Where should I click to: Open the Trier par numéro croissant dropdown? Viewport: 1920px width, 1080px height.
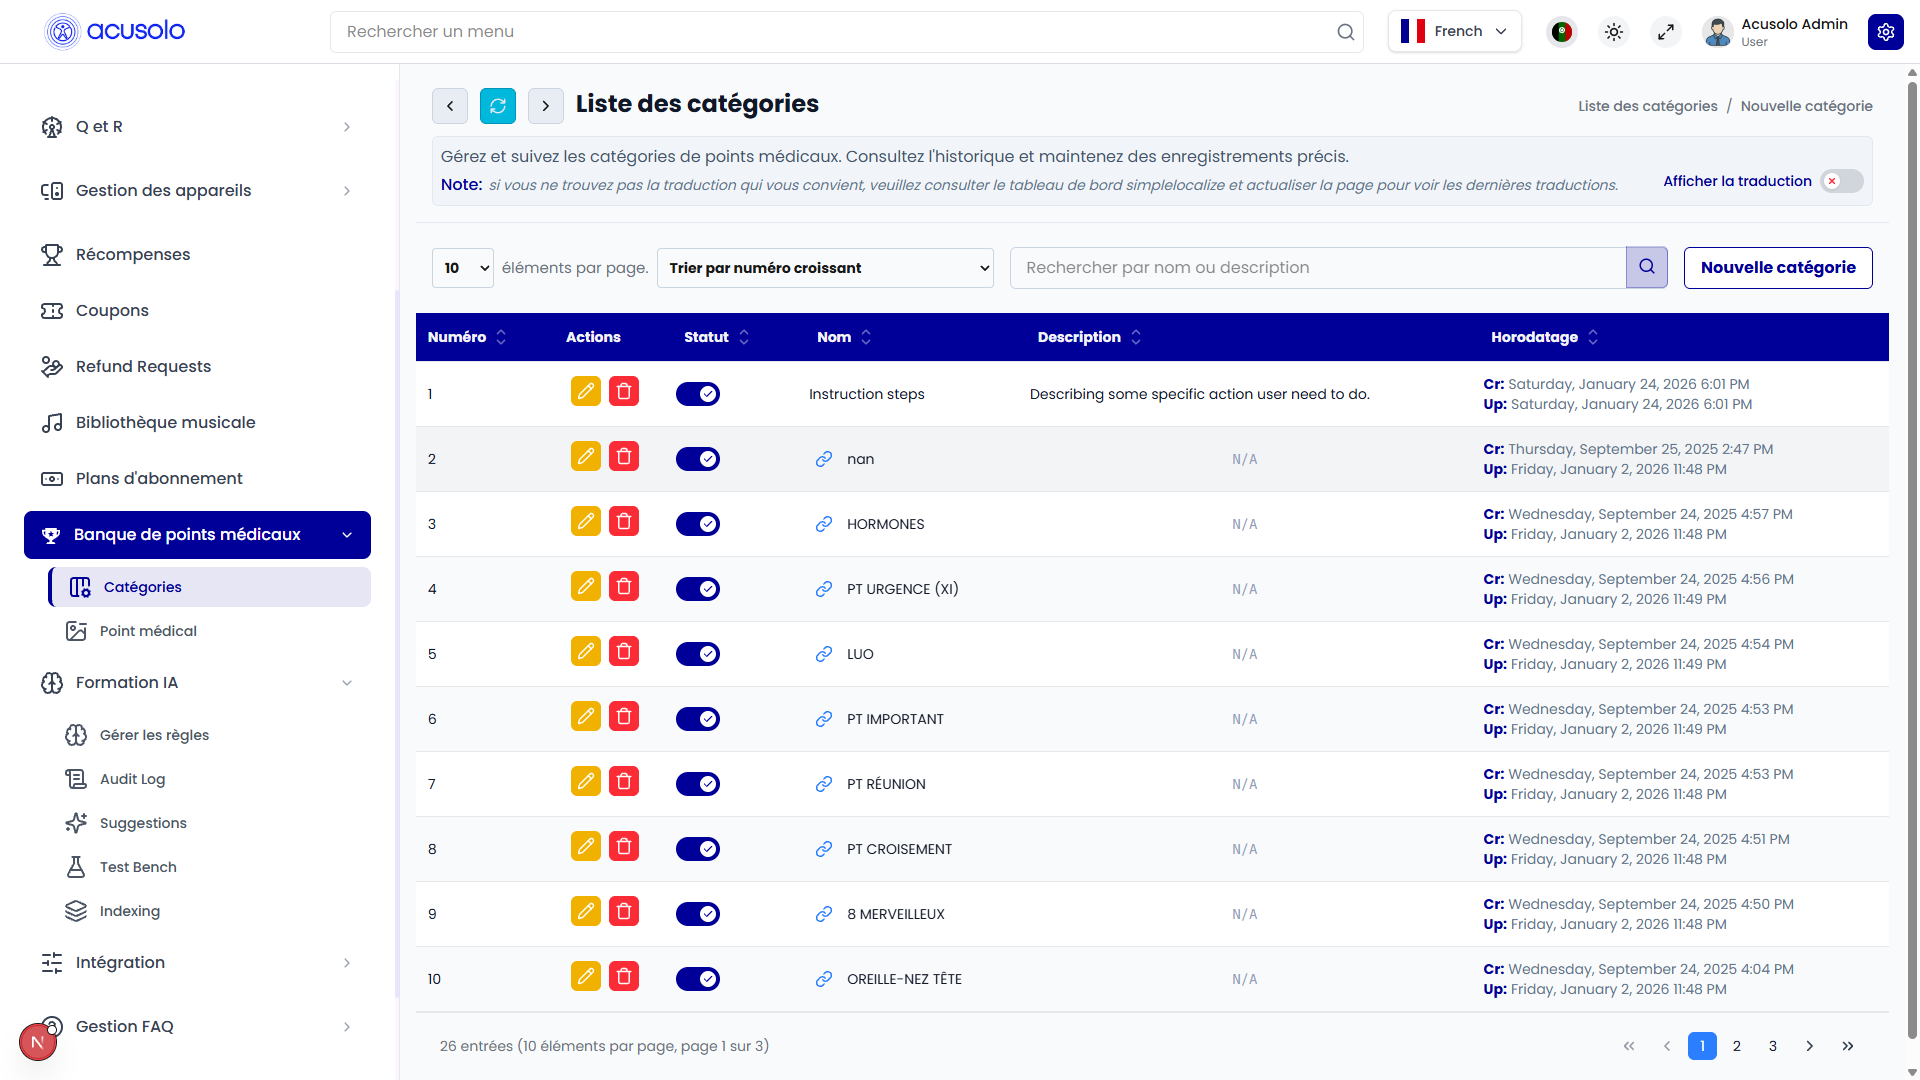pos(825,267)
